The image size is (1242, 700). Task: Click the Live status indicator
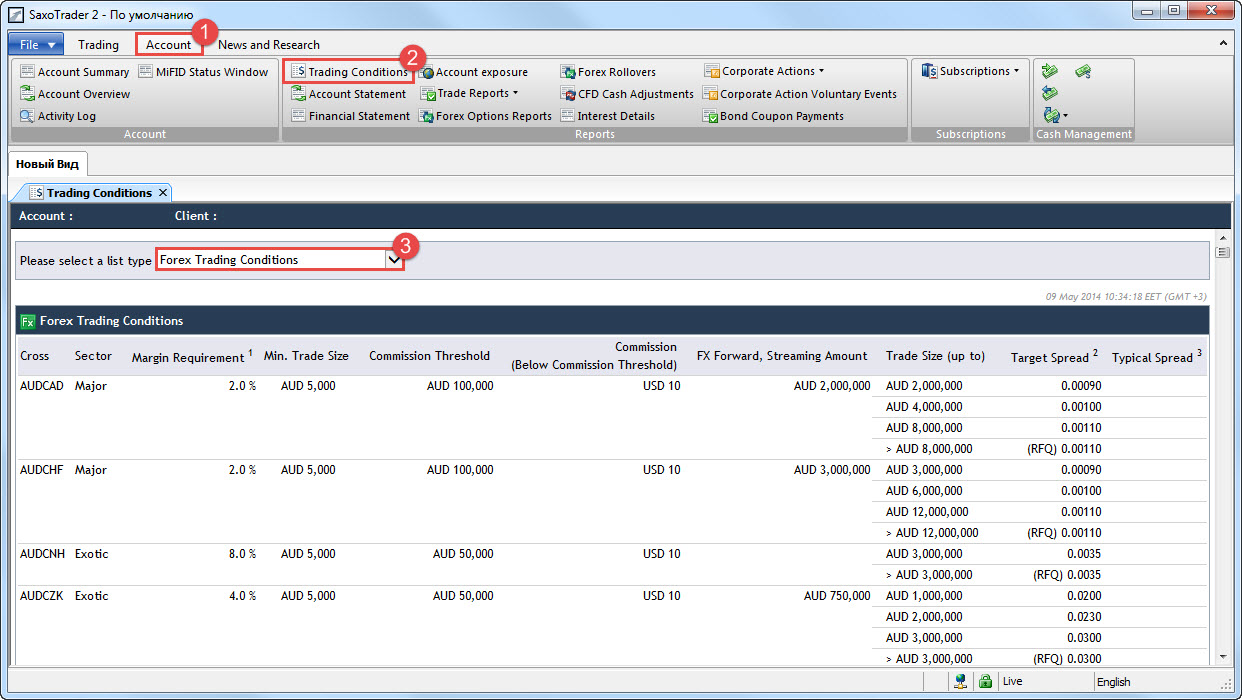(x=1012, y=682)
